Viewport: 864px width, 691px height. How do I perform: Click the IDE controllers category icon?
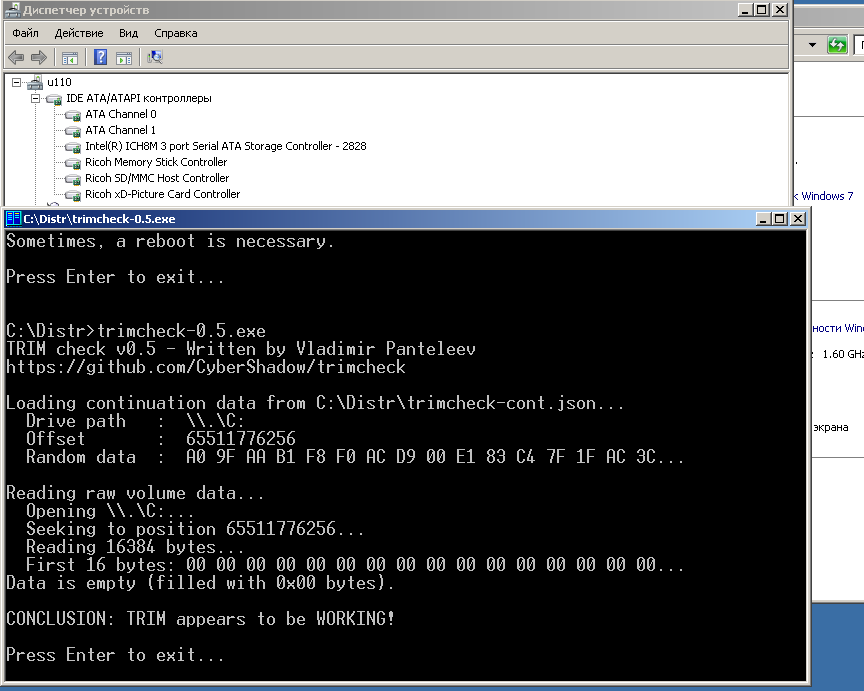[54, 99]
